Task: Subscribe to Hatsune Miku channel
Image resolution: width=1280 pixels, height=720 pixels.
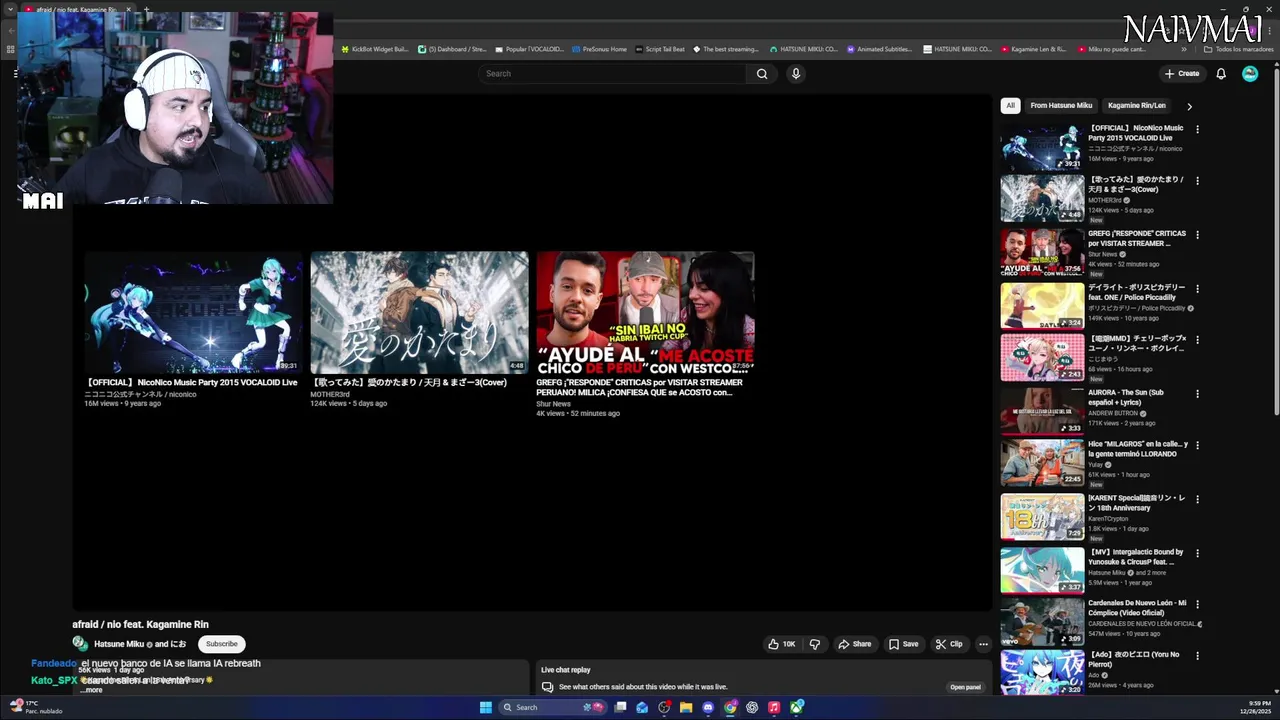Action: tap(222, 644)
